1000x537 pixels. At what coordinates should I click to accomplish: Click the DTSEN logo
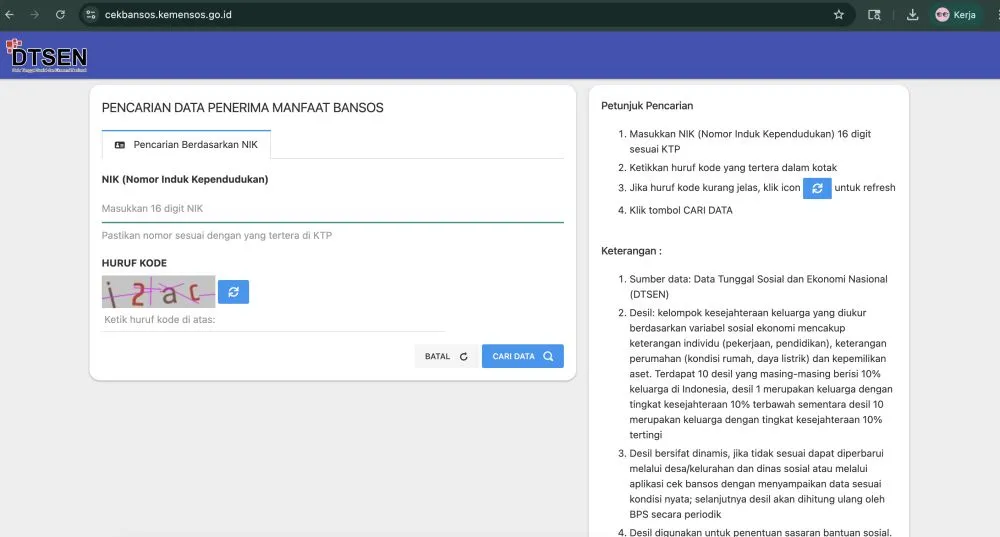(47, 56)
